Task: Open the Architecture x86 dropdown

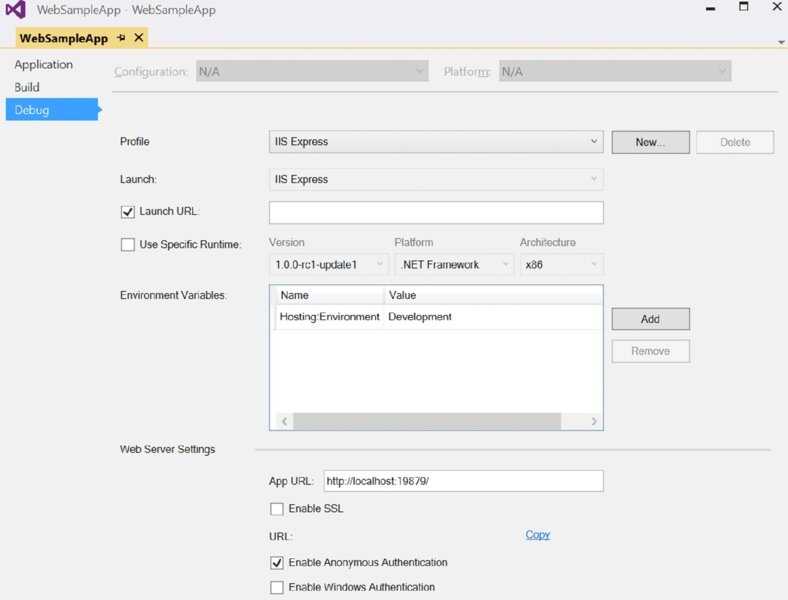Action: 561,264
